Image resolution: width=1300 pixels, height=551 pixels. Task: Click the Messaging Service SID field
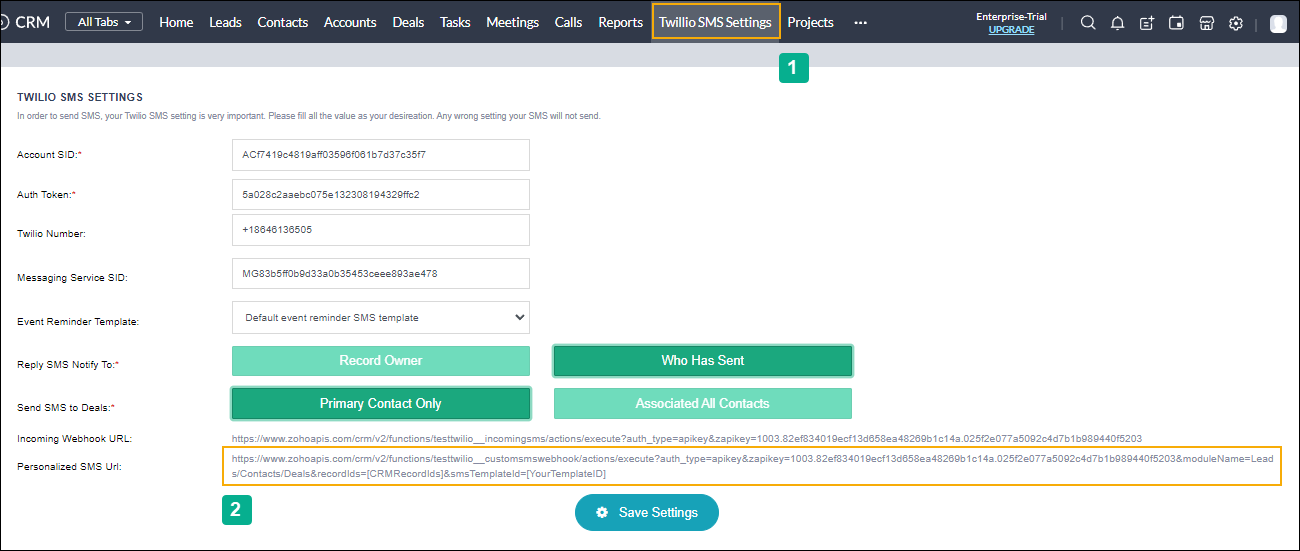tap(381, 273)
